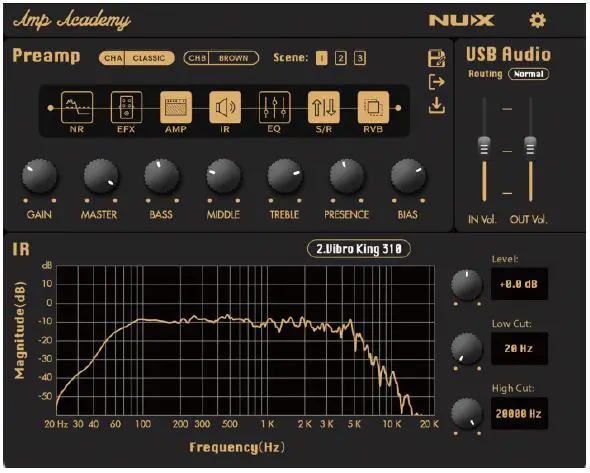Select the AMP block
This screenshot has width=590, height=473.
pos(176,107)
